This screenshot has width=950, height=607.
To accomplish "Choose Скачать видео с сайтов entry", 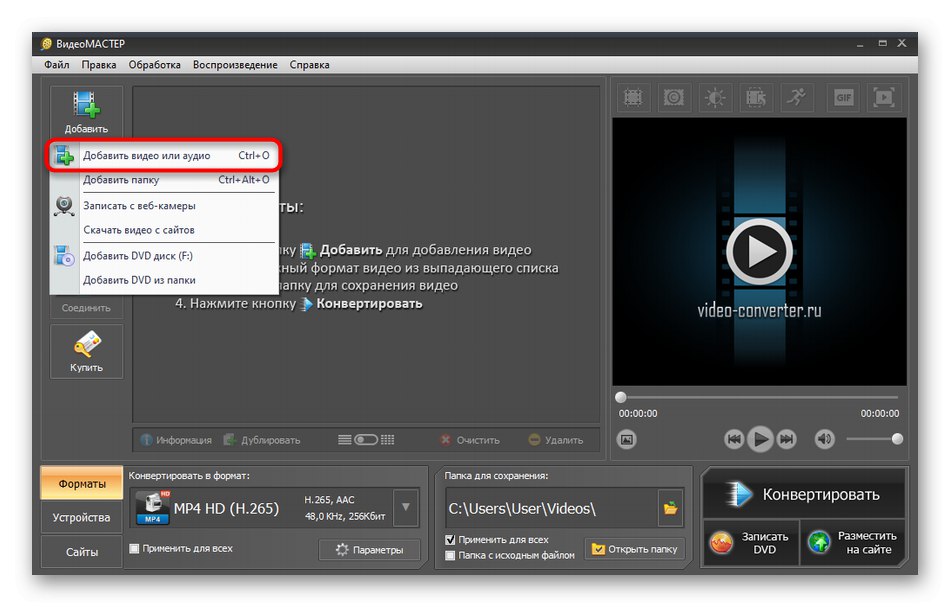I will (x=164, y=230).
